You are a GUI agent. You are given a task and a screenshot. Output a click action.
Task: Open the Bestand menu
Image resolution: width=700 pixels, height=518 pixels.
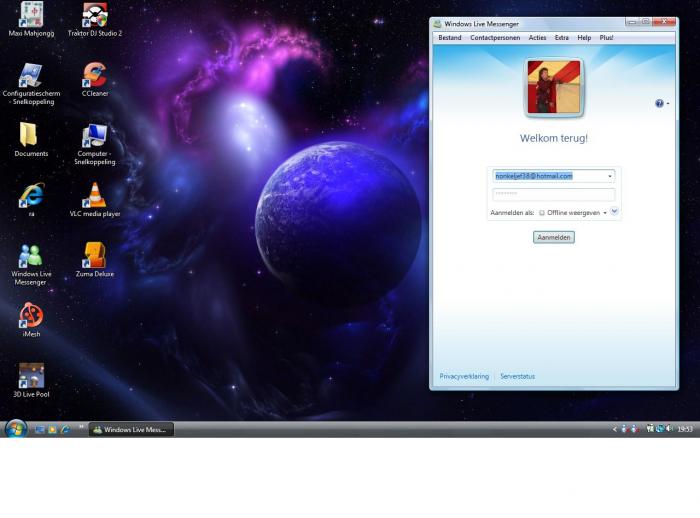[450, 38]
